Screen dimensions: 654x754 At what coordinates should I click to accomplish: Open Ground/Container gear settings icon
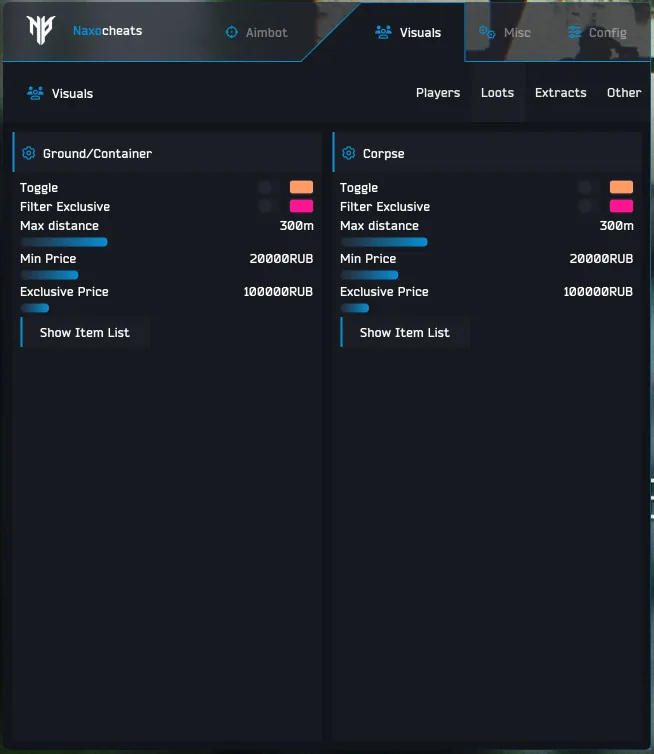[x=29, y=153]
